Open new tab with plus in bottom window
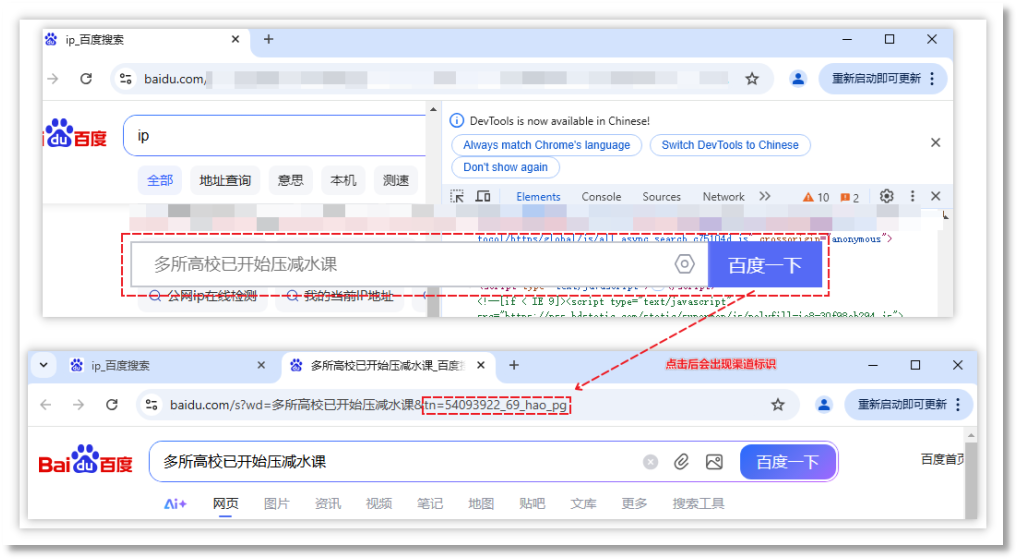Image resolution: width=1019 pixels, height=560 pixels. [514, 365]
